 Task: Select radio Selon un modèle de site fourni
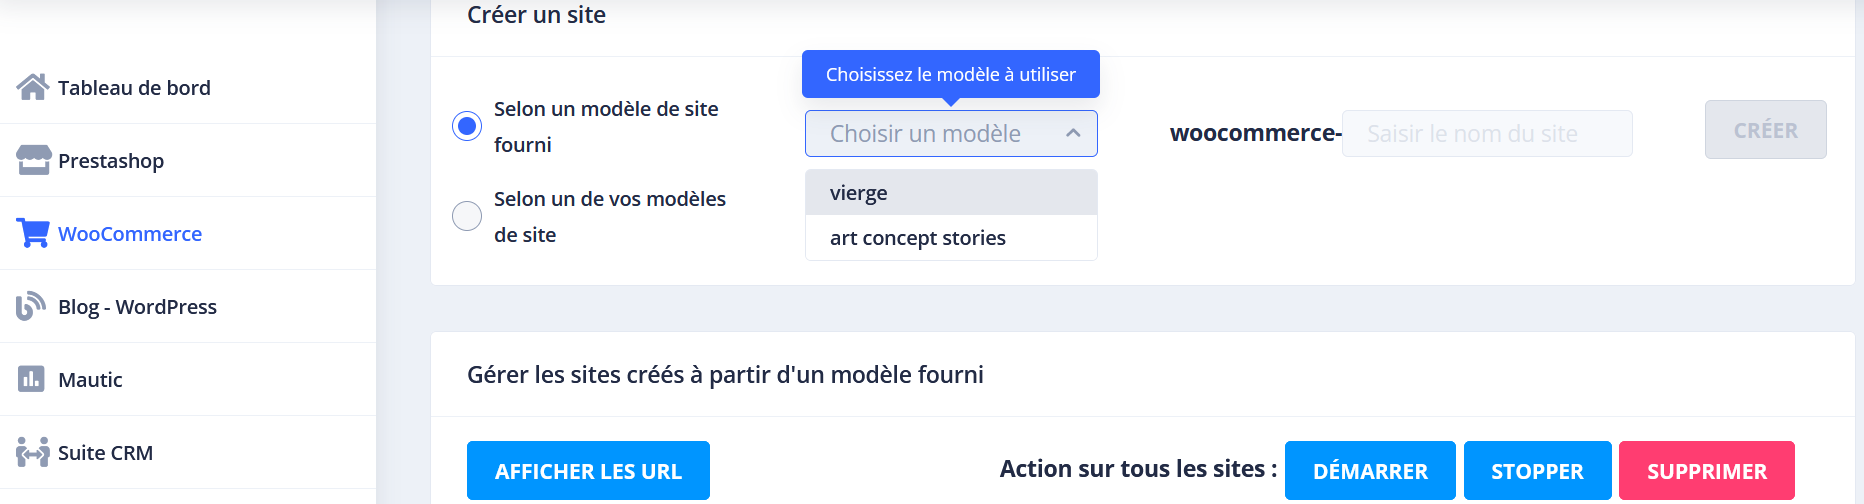(x=467, y=126)
